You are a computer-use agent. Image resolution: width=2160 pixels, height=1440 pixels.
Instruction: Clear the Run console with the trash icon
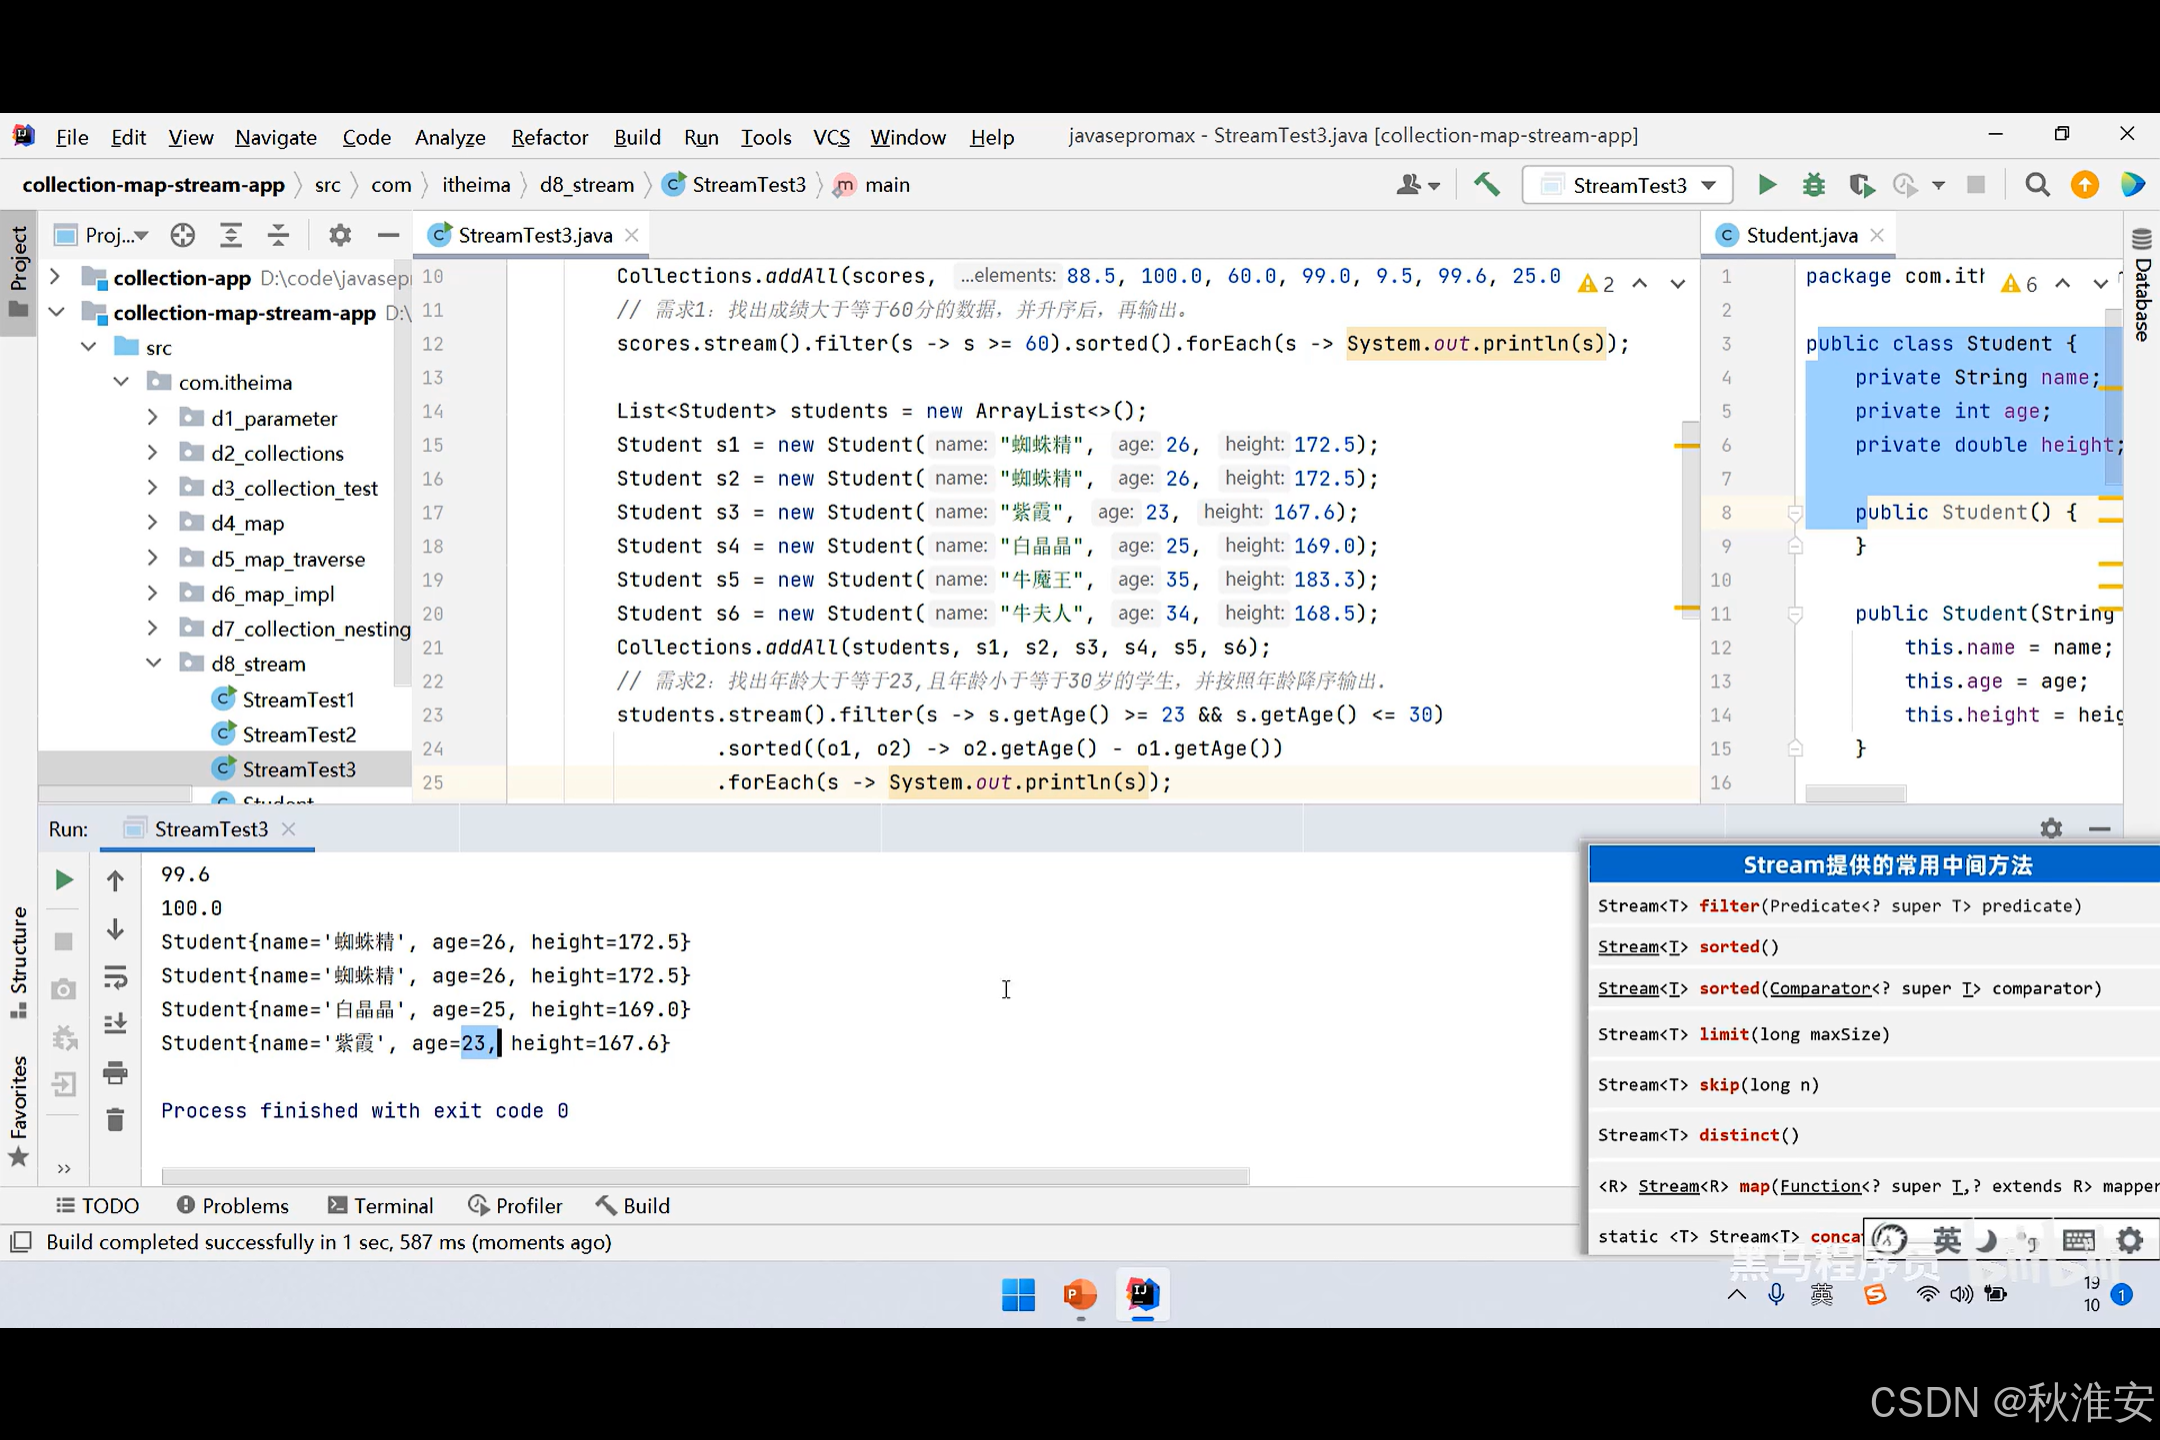tap(115, 1119)
